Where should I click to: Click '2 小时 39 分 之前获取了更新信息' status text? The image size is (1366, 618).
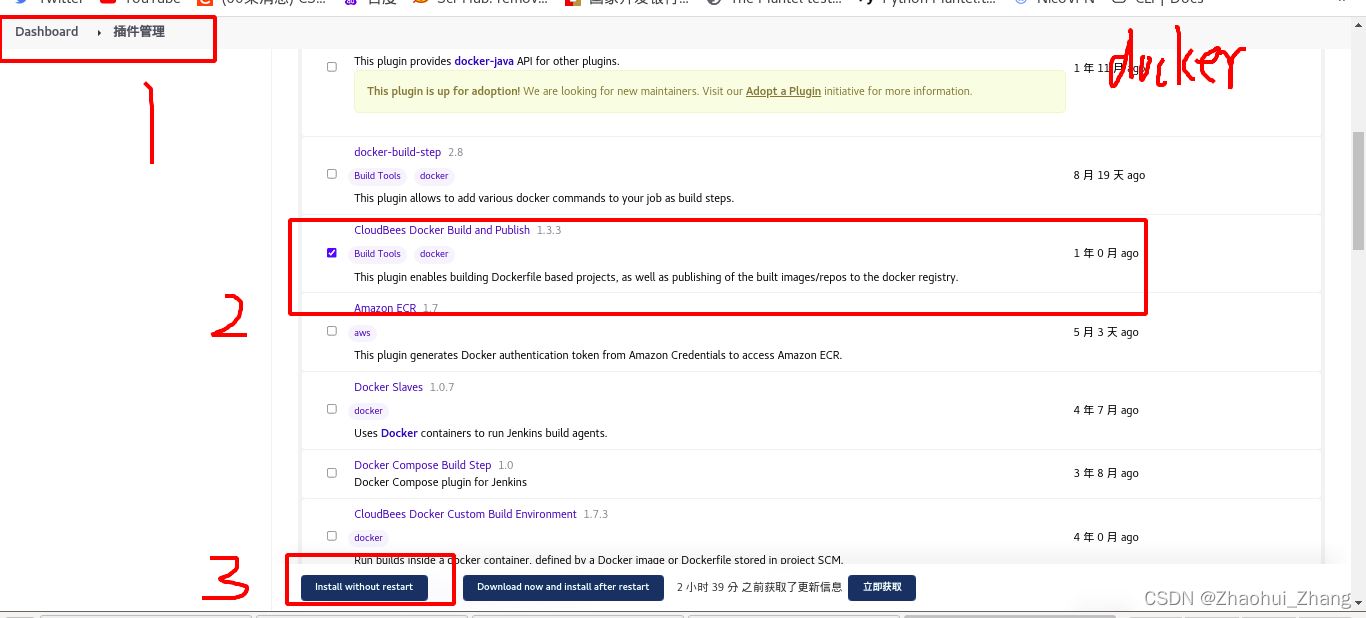pos(759,587)
